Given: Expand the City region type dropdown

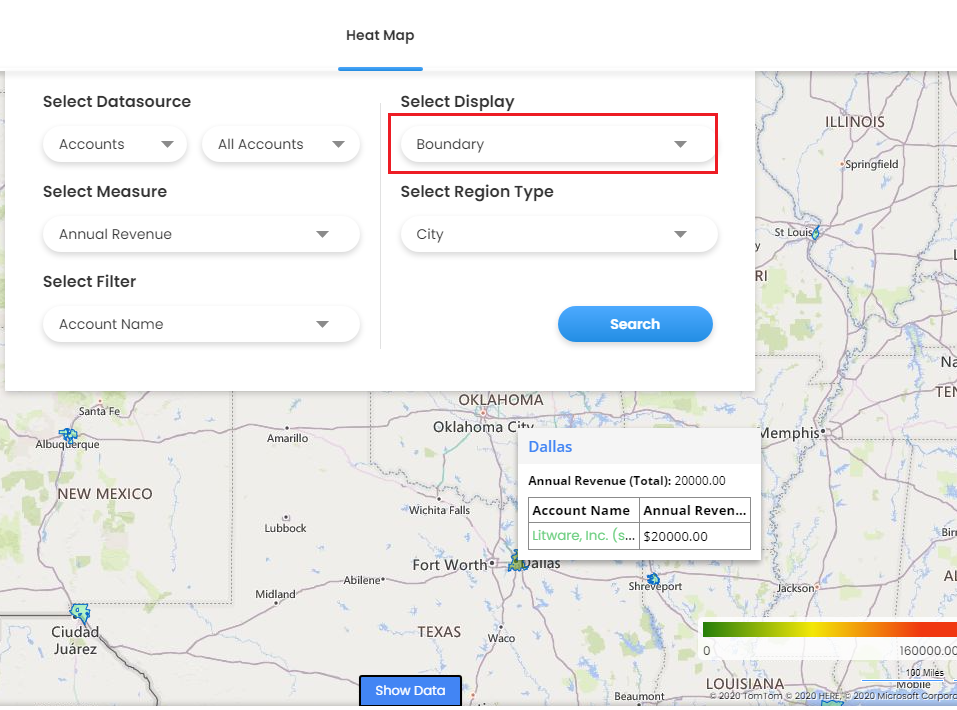Looking at the screenshot, I should coord(558,234).
